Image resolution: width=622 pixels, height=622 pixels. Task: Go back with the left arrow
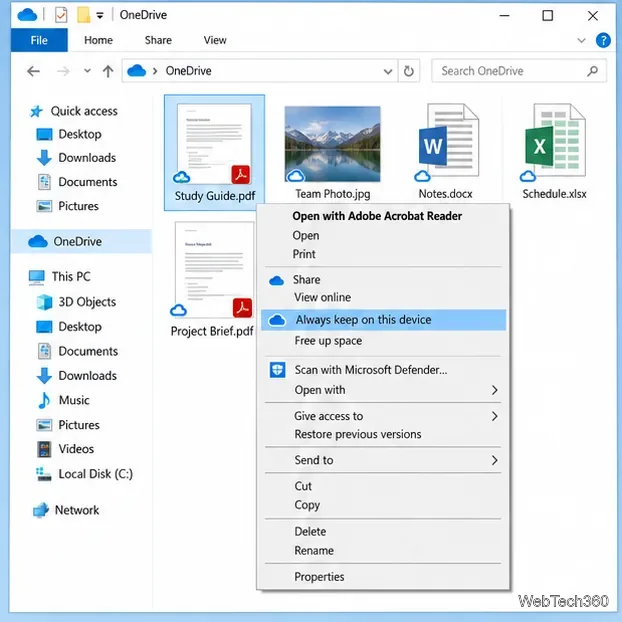[33, 71]
